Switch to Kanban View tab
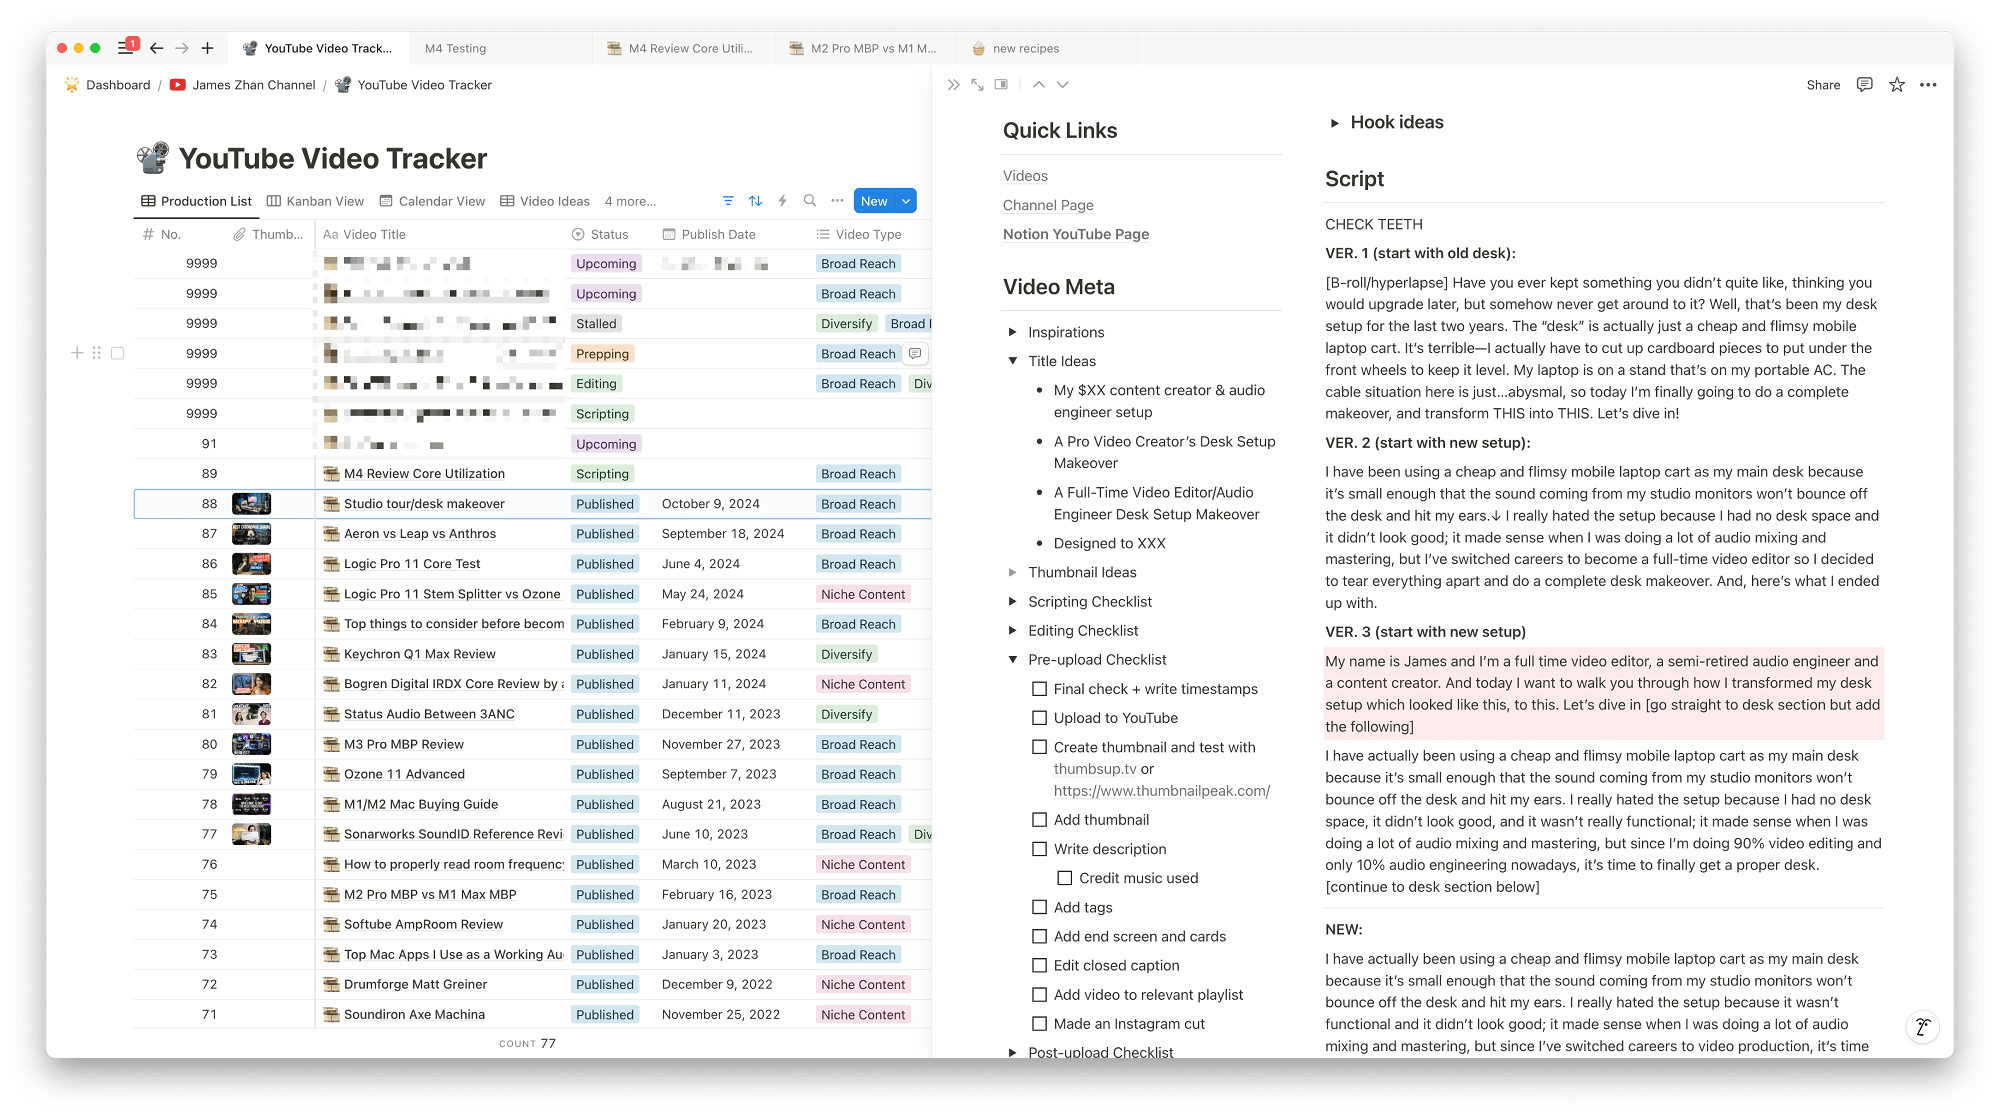 click(315, 201)
